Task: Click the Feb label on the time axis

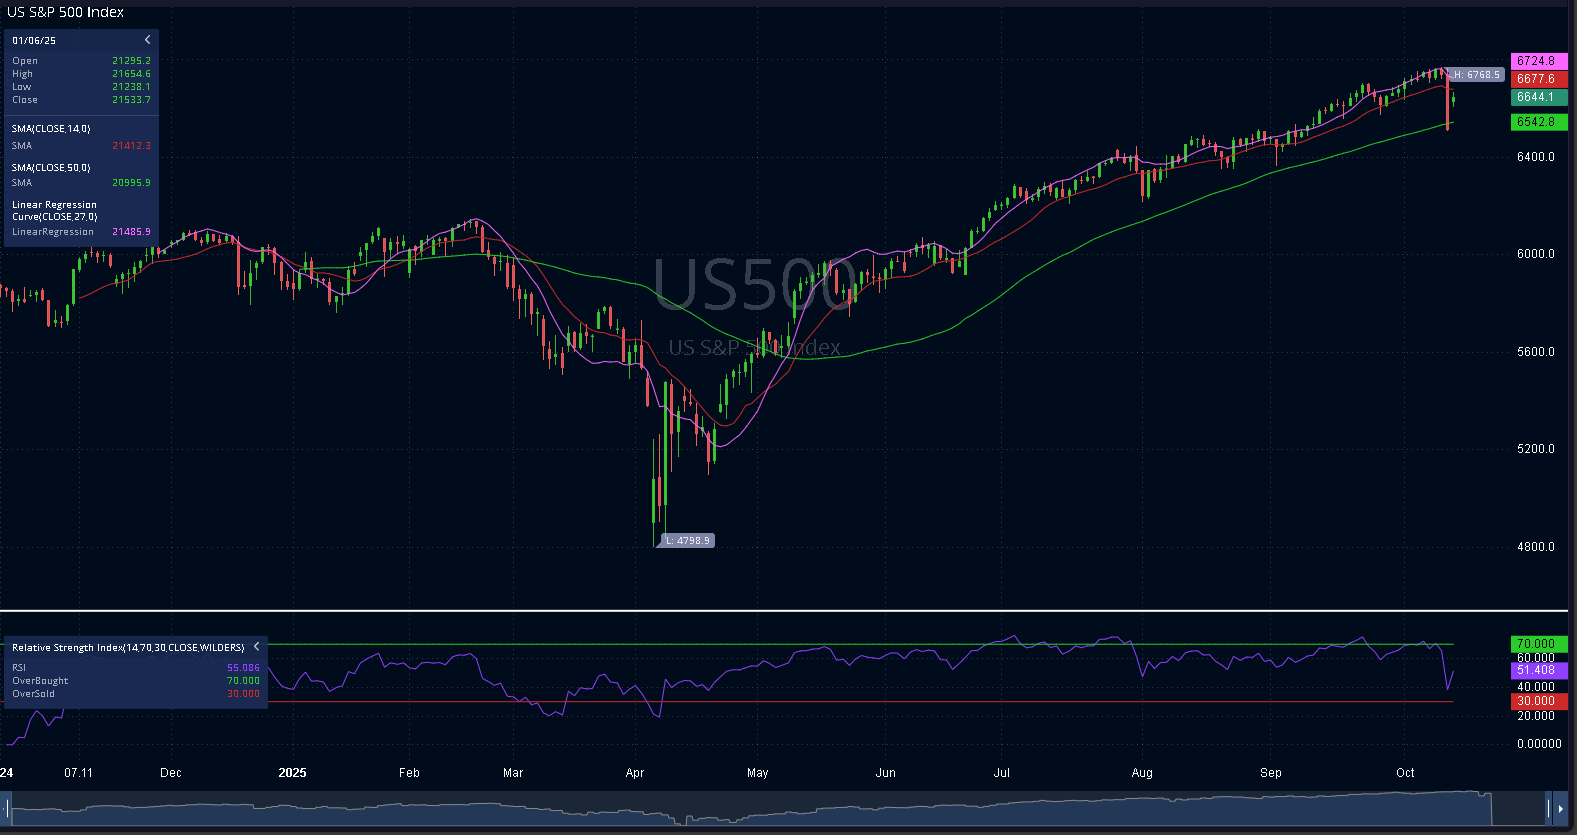Action: point(409,773)
